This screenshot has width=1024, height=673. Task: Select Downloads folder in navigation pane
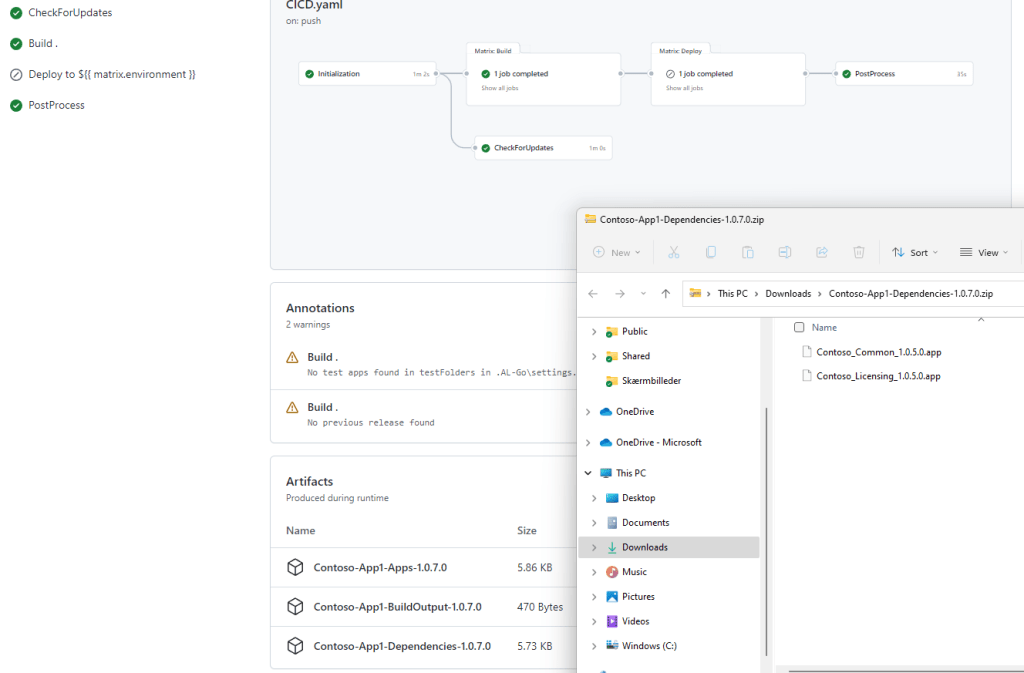tap(645, 547)
